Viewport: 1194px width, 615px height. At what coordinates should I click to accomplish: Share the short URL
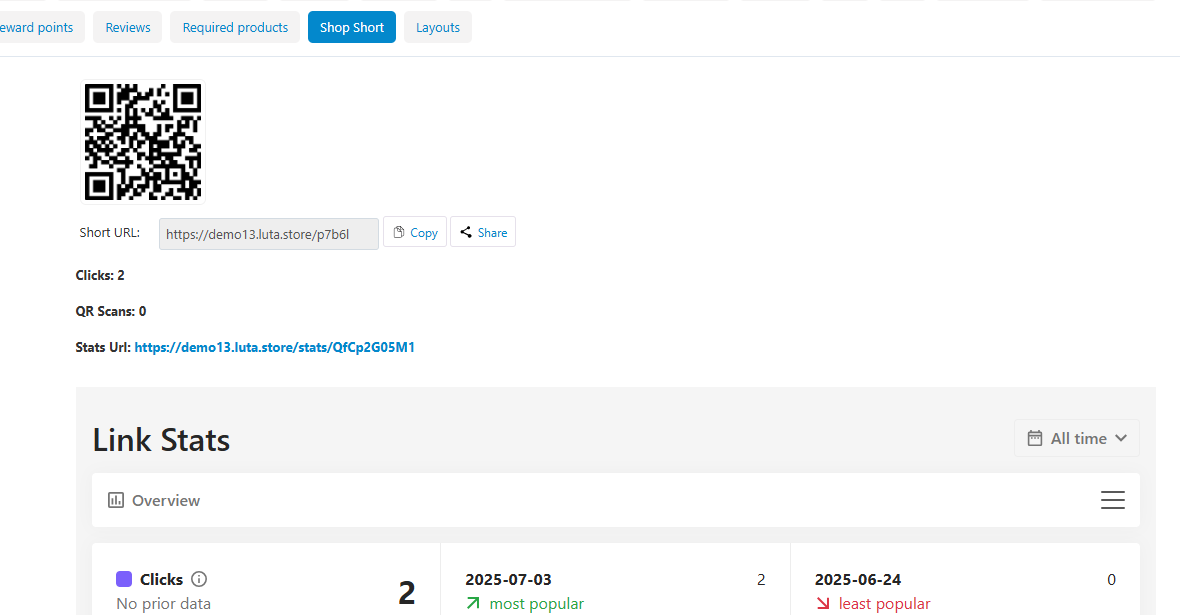[483, 232]
